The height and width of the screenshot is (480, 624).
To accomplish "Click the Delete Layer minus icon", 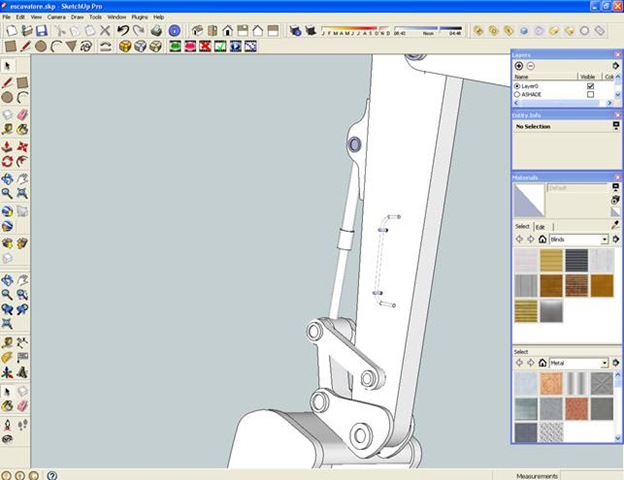I will pyautogui.click(x=530, y=65).
